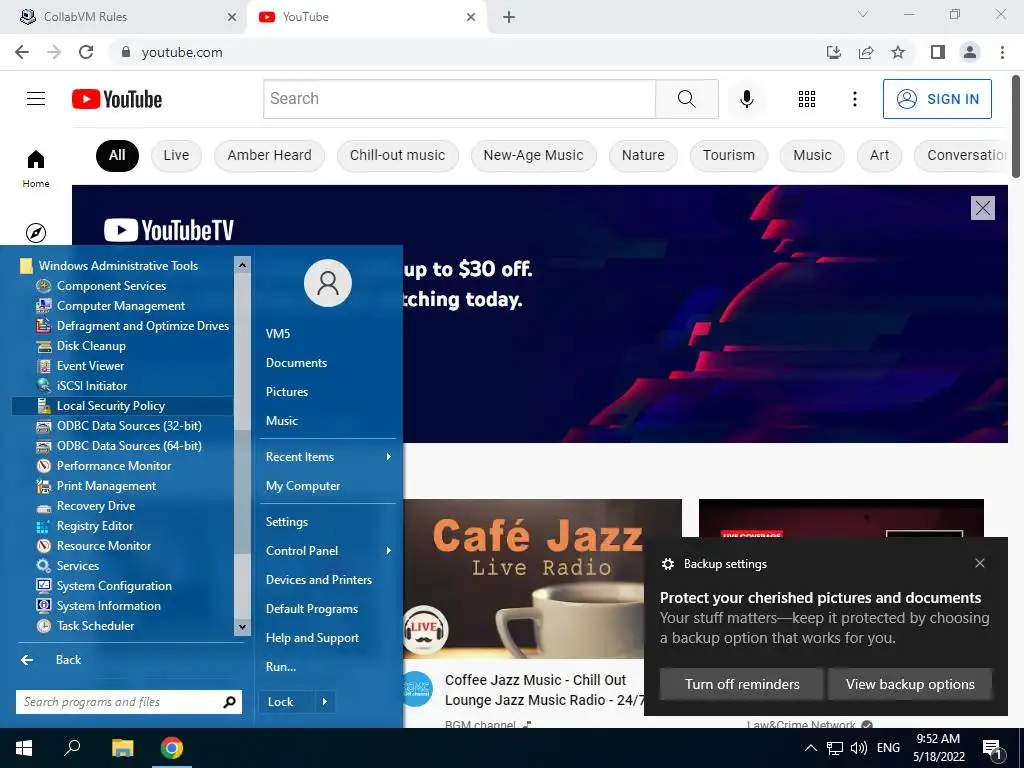Reload the page in Chrome

(86, 52)
